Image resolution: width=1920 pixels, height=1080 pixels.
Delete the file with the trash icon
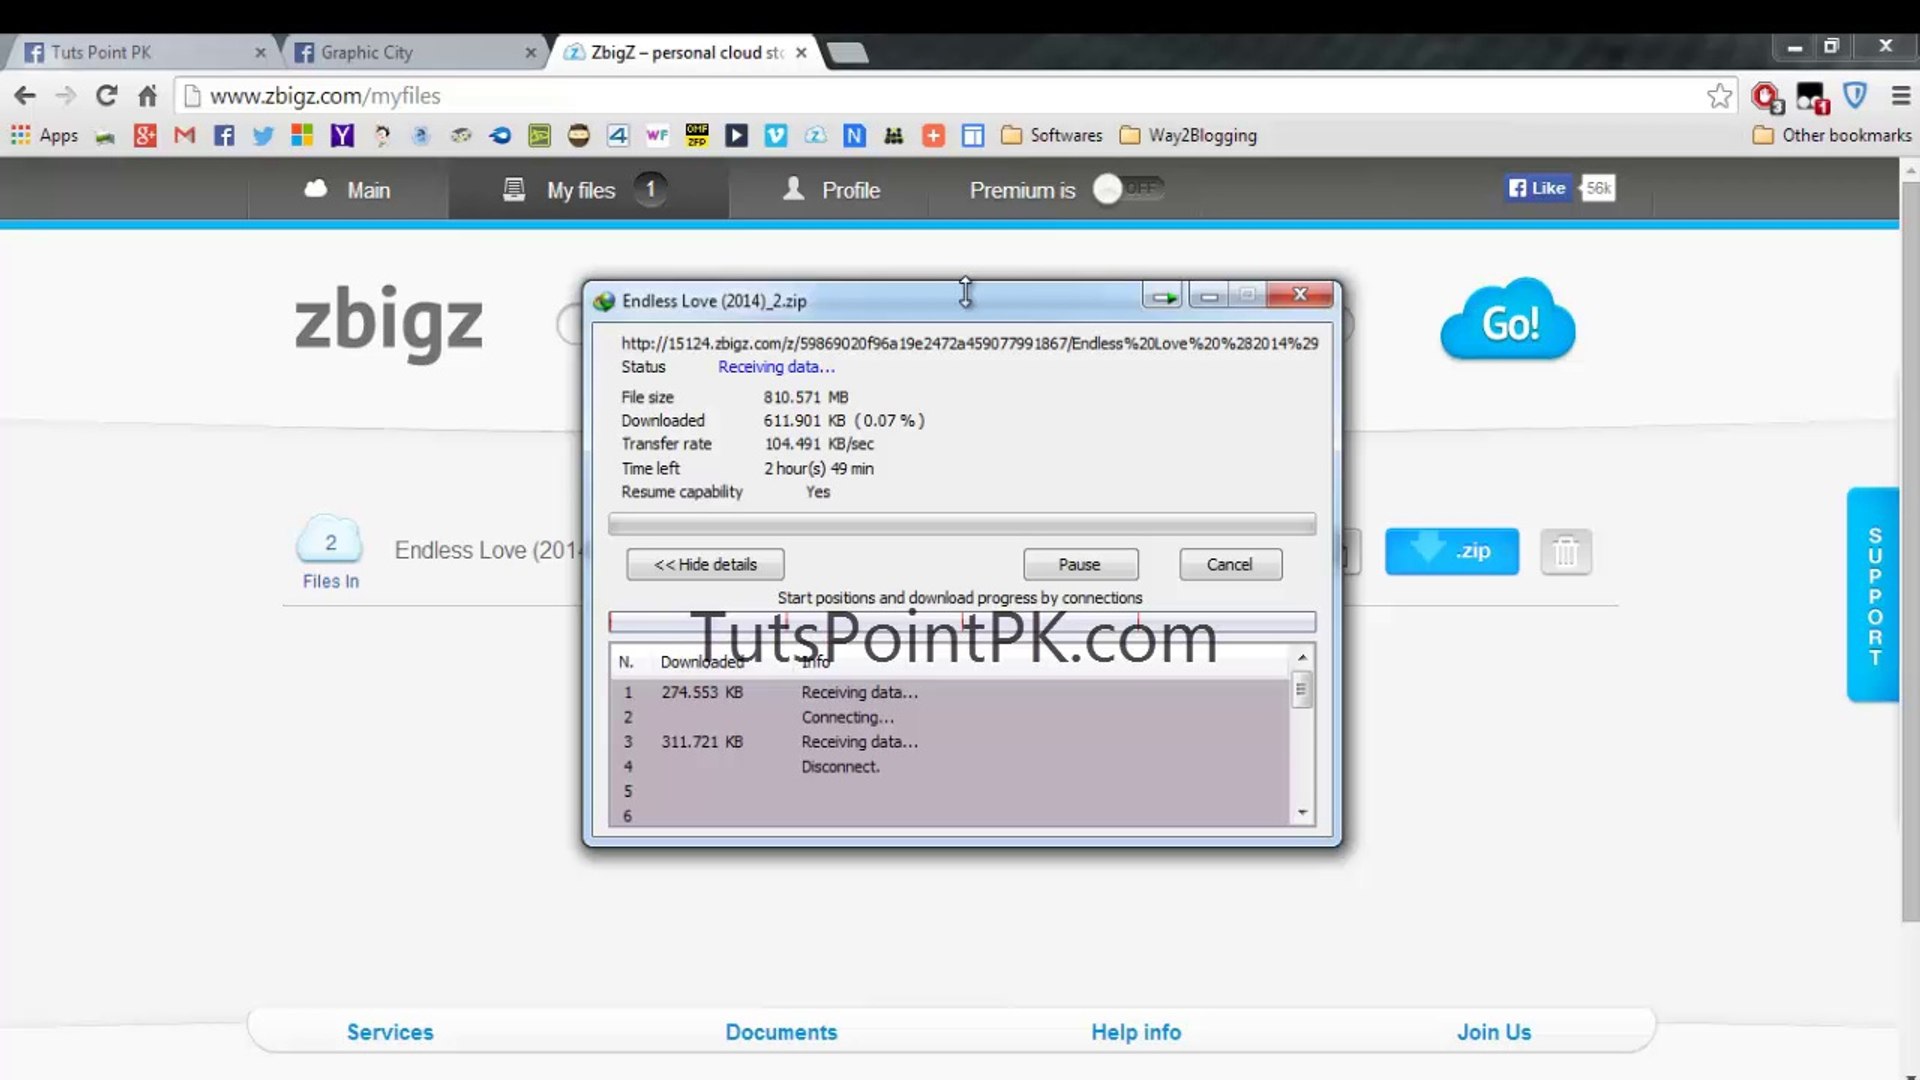pyautogui.click(x=1566, y=551)
